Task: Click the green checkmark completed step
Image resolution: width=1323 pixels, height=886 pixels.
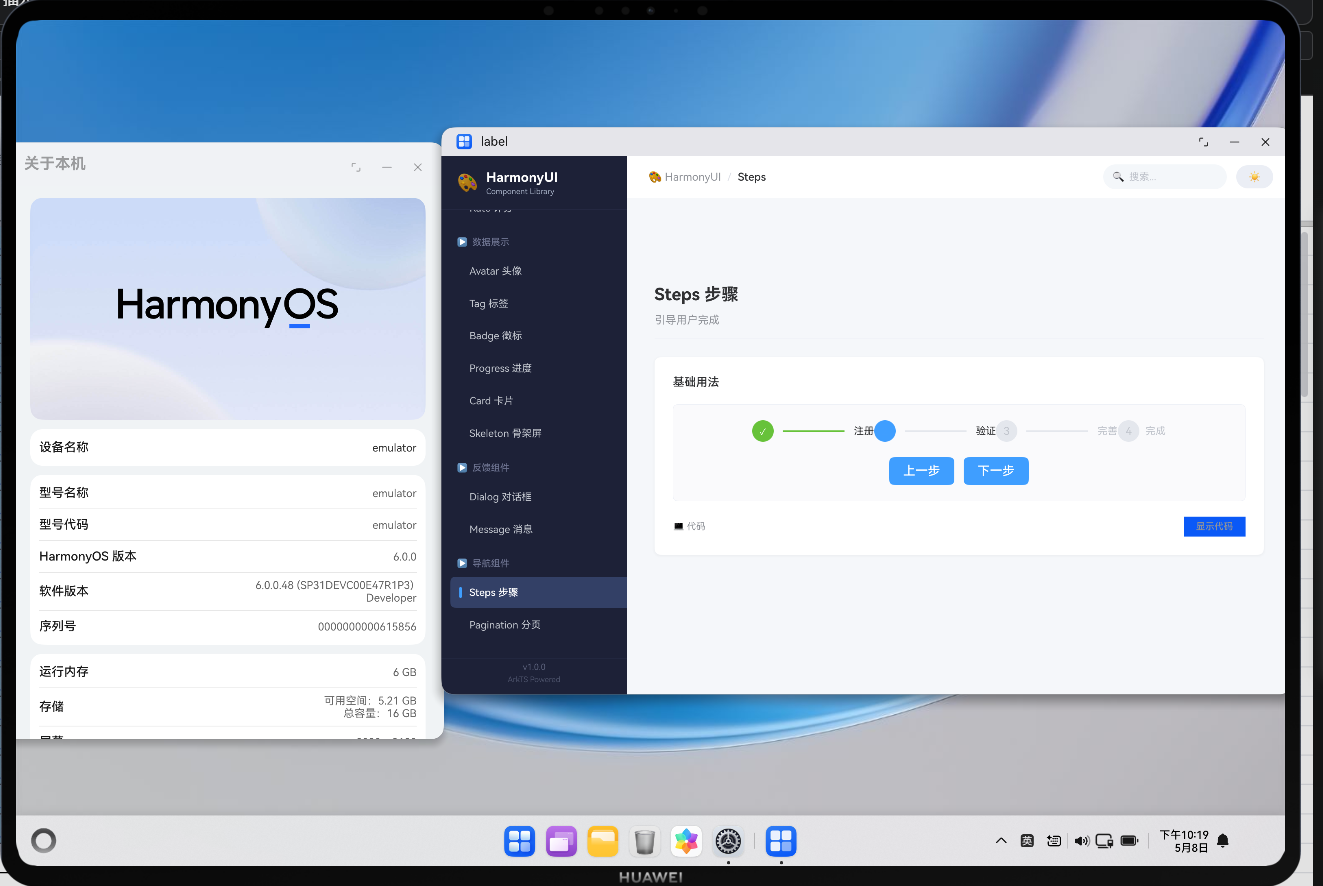Action: tap(763, 431)
